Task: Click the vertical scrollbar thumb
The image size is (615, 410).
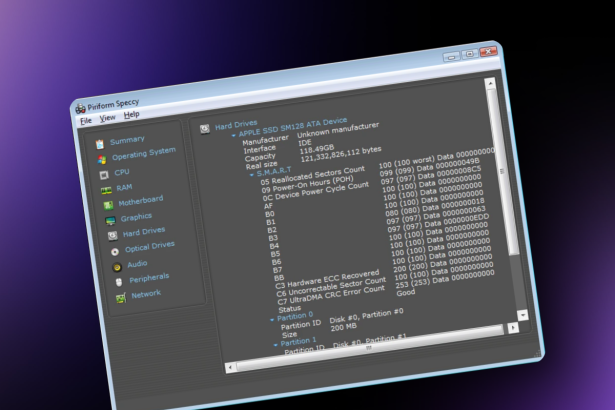Action: 502,171
